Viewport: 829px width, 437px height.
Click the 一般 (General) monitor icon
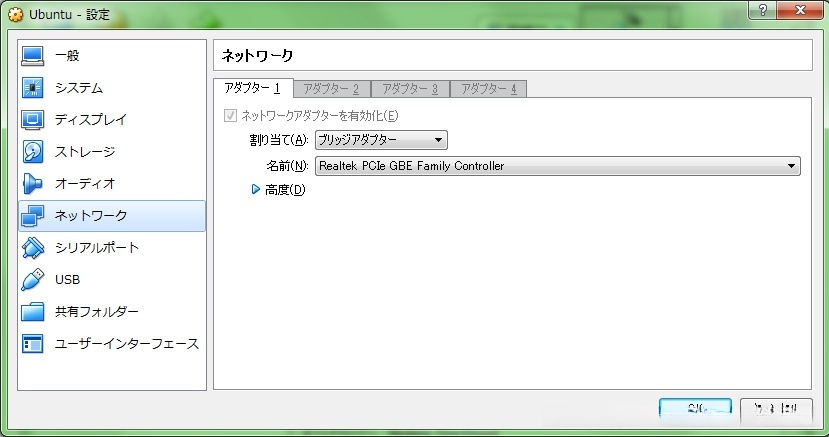[33, 55]
